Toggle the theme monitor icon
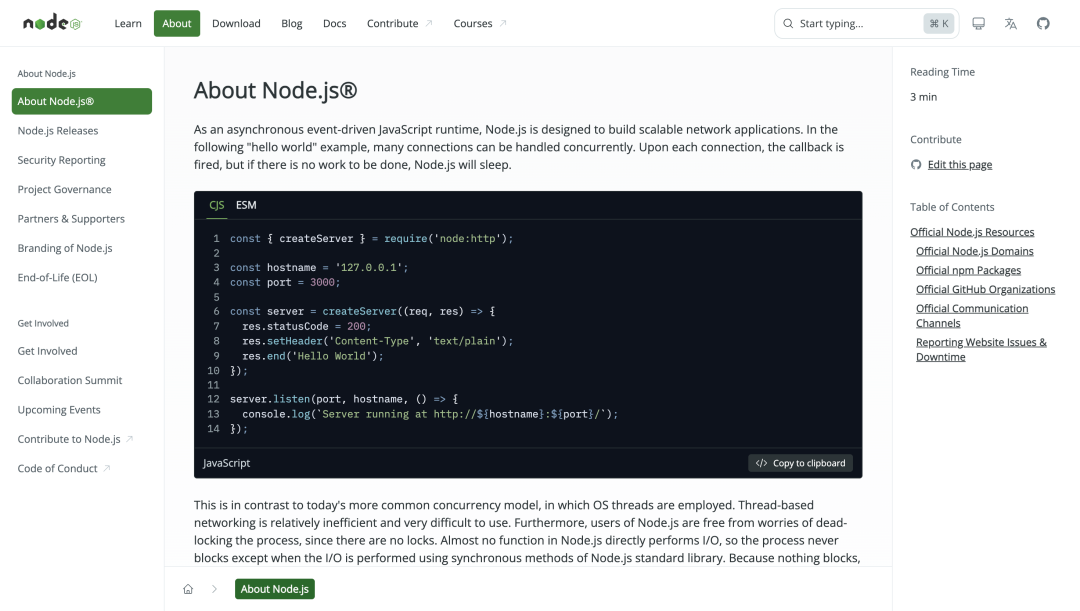1080x611 pixels. coord(978,23)
